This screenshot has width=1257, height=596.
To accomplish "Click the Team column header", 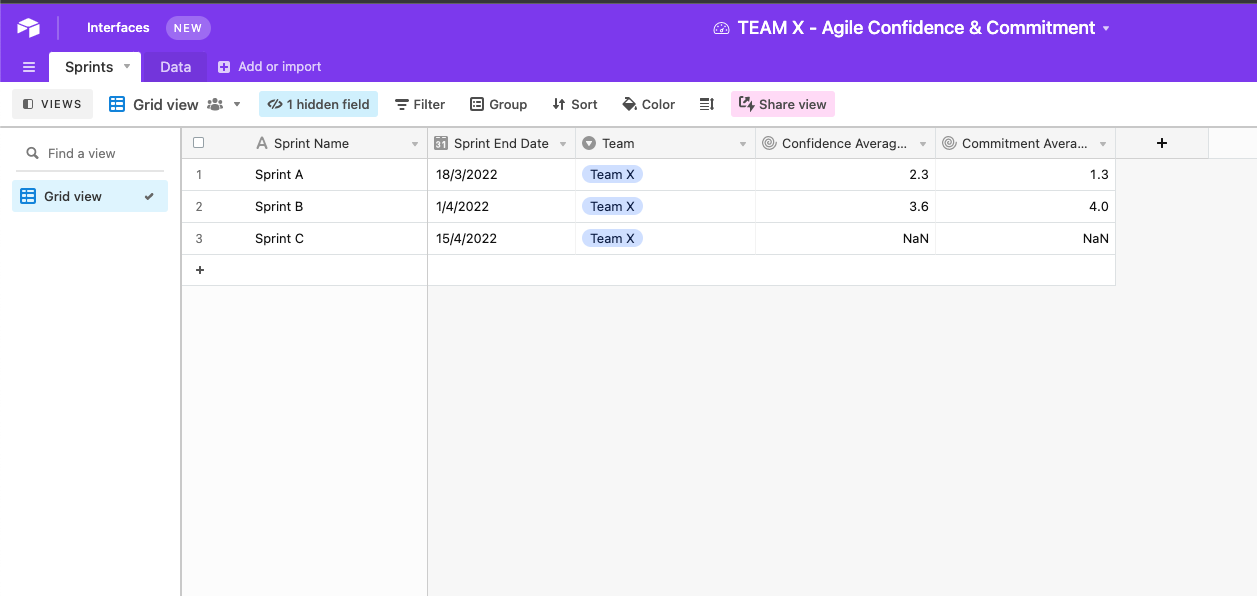I will 665,143.
